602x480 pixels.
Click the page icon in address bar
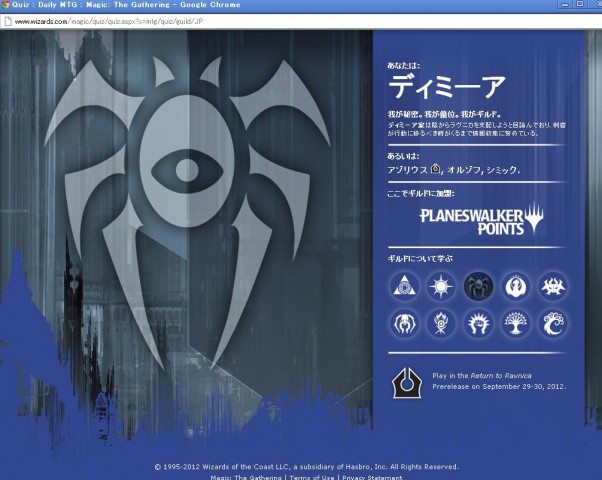[x=7, y=22]
